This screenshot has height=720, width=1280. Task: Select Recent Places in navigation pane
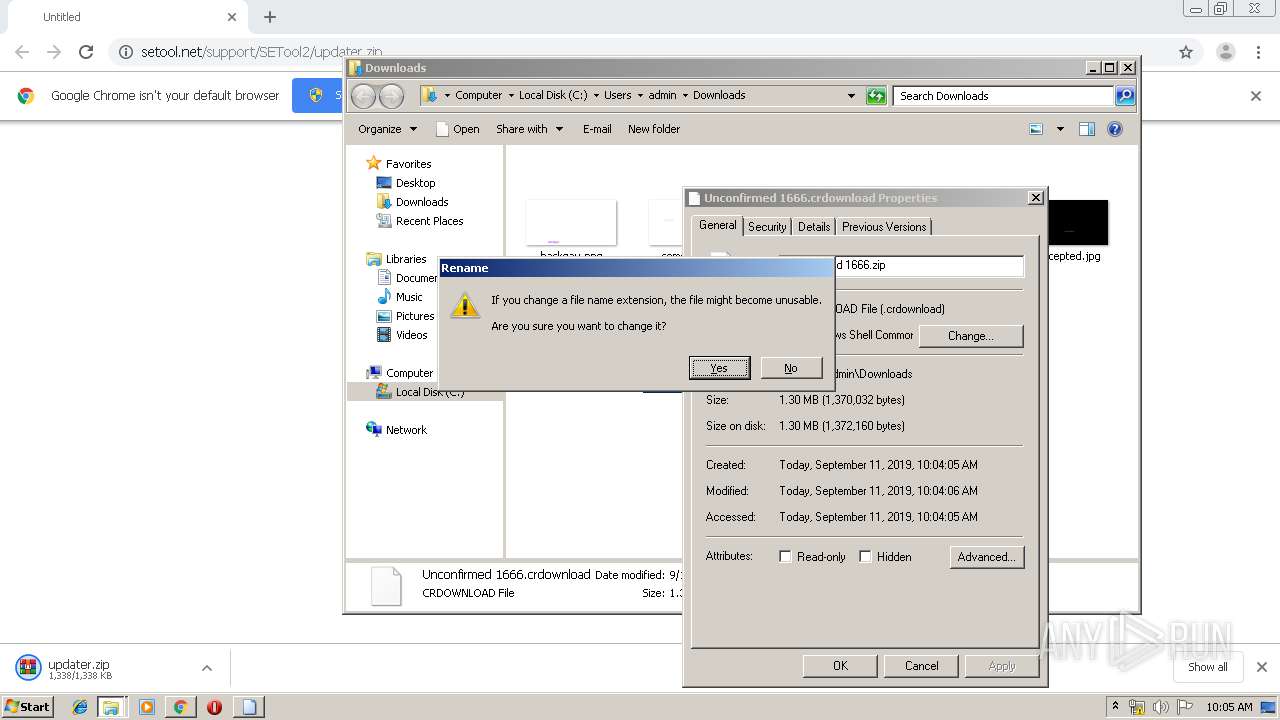pos(429,221)
